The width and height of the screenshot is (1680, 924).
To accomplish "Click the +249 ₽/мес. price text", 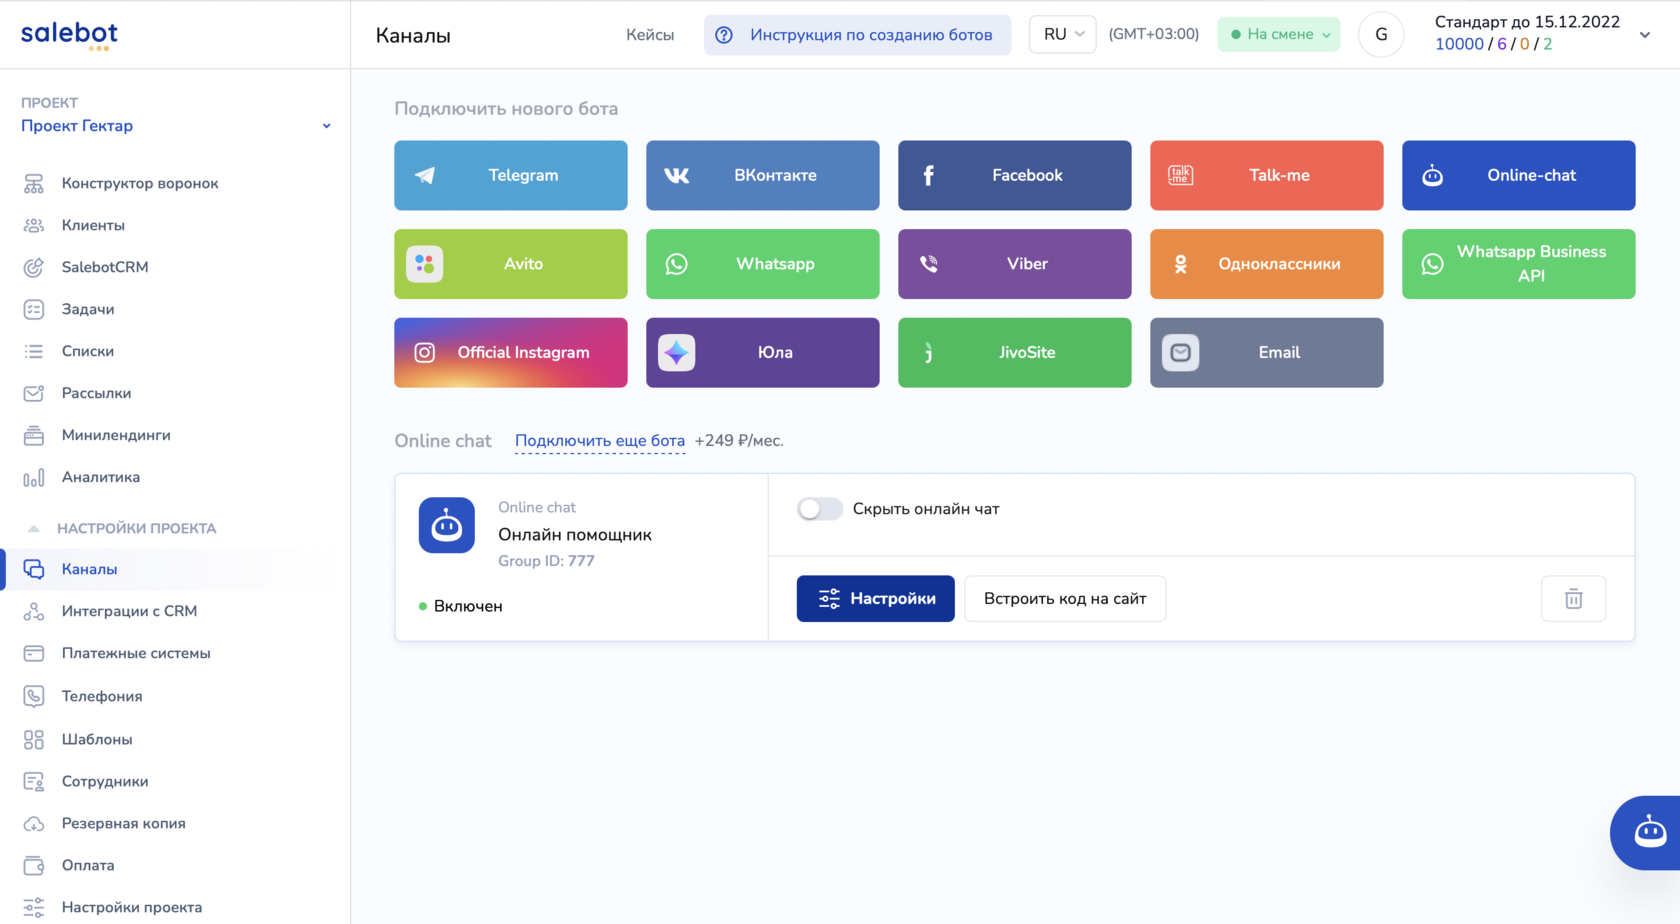I will [x=739, y=441].
